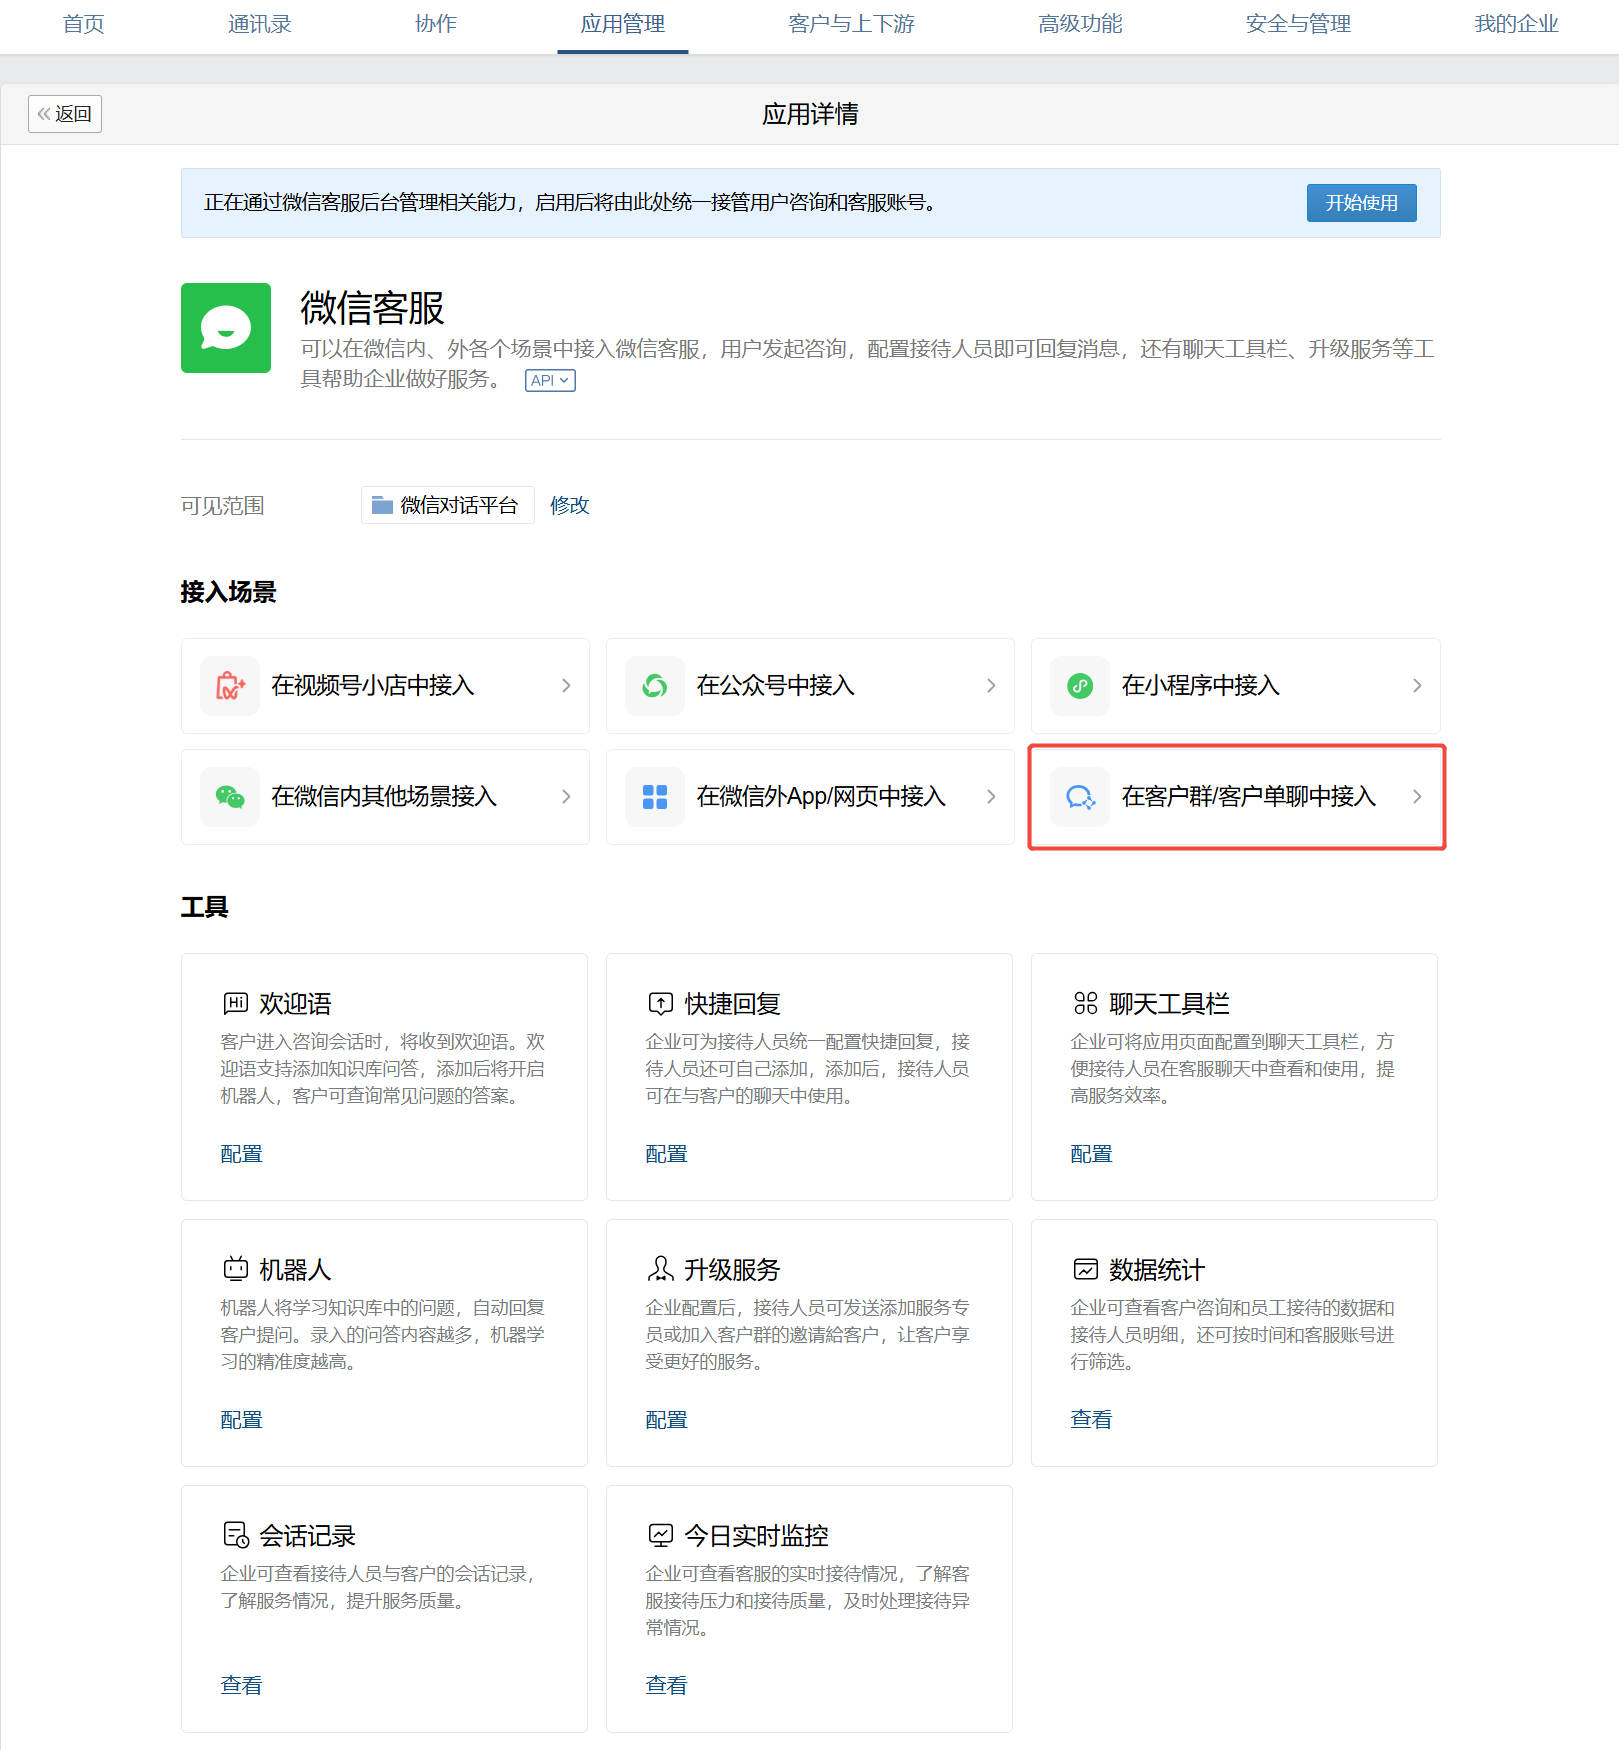Click the 在小程序中接入 label
Viewport: 1619px width, 1750px height.
[1201, 686]
